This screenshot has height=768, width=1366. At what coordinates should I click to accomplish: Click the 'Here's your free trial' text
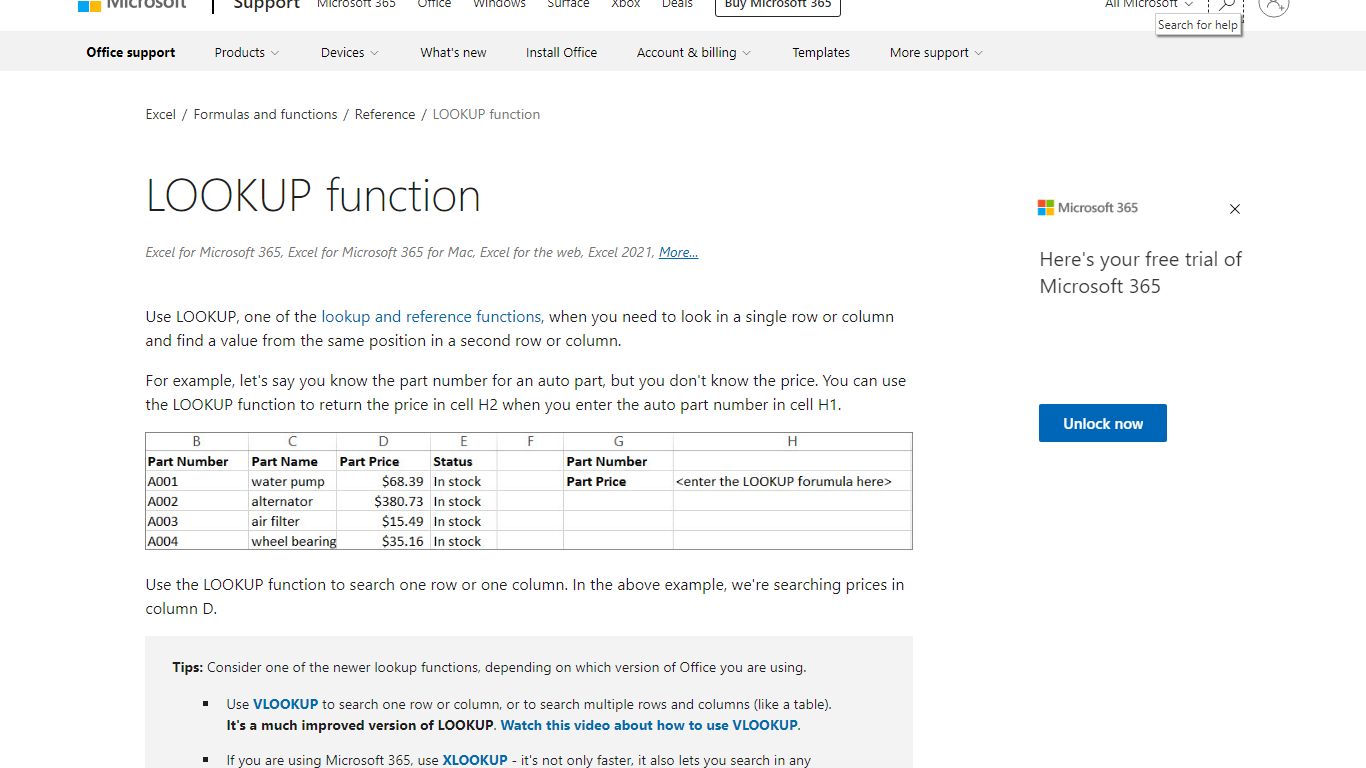pyautogui.click(x=1140, y=273)
